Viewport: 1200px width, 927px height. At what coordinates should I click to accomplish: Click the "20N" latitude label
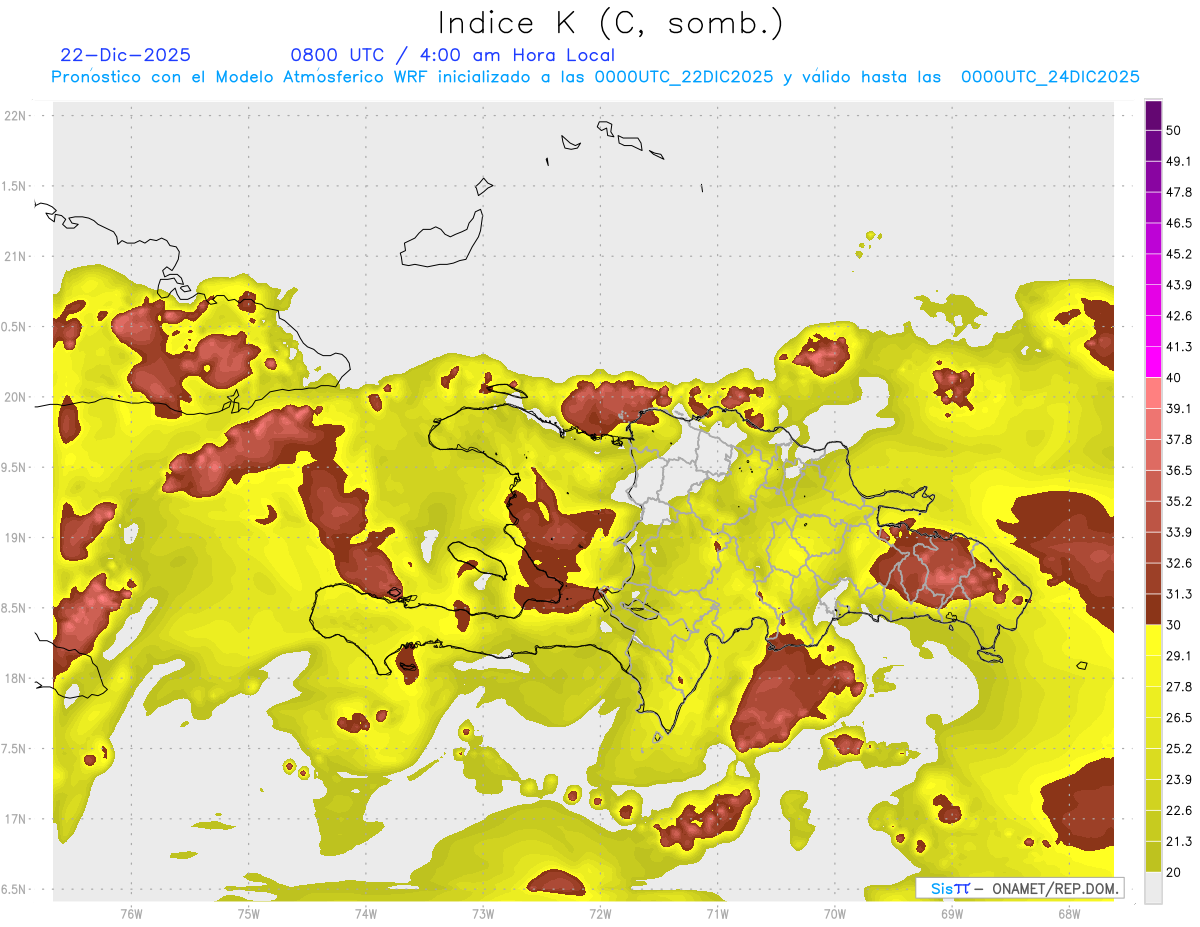pyautogui.click(x=14, y=397)
